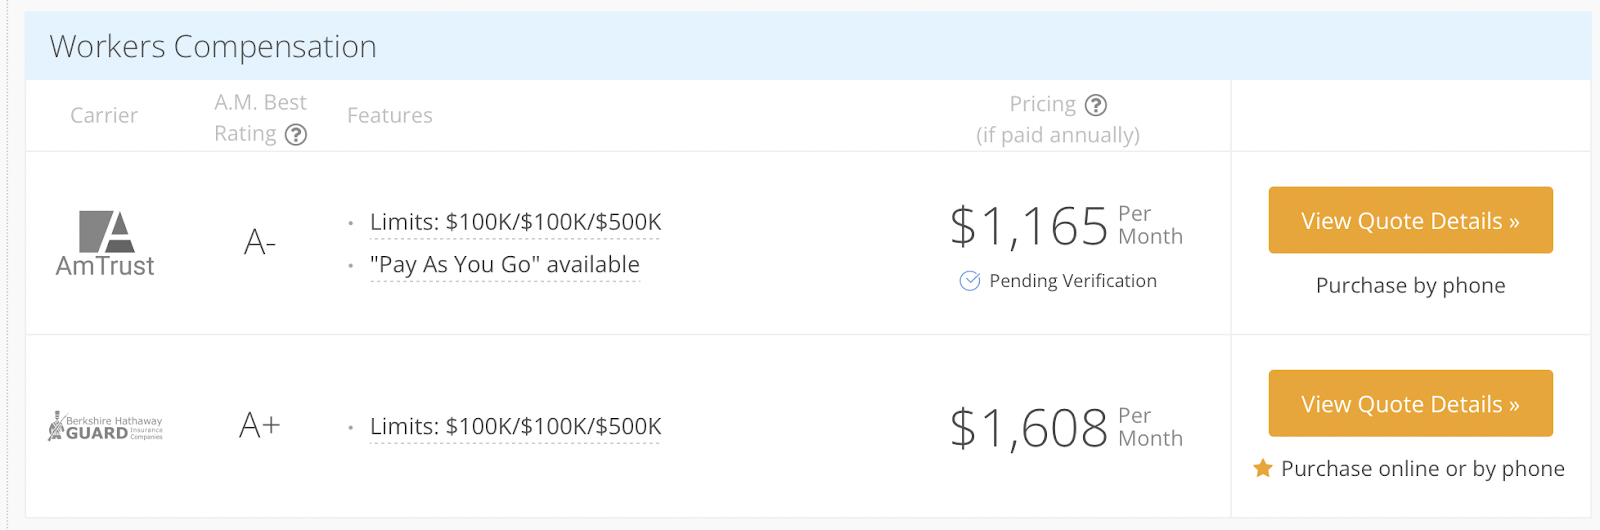Click Berkshire Hathaway Limits $100K/$100K/$500K feature
Screen dimensions: 1600x530
(515, 427)
